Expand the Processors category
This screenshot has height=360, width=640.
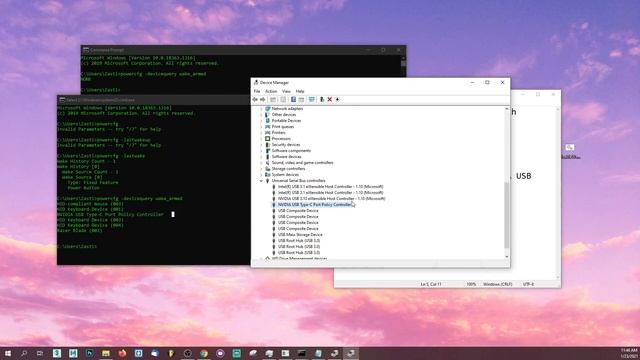pos(261,139)
